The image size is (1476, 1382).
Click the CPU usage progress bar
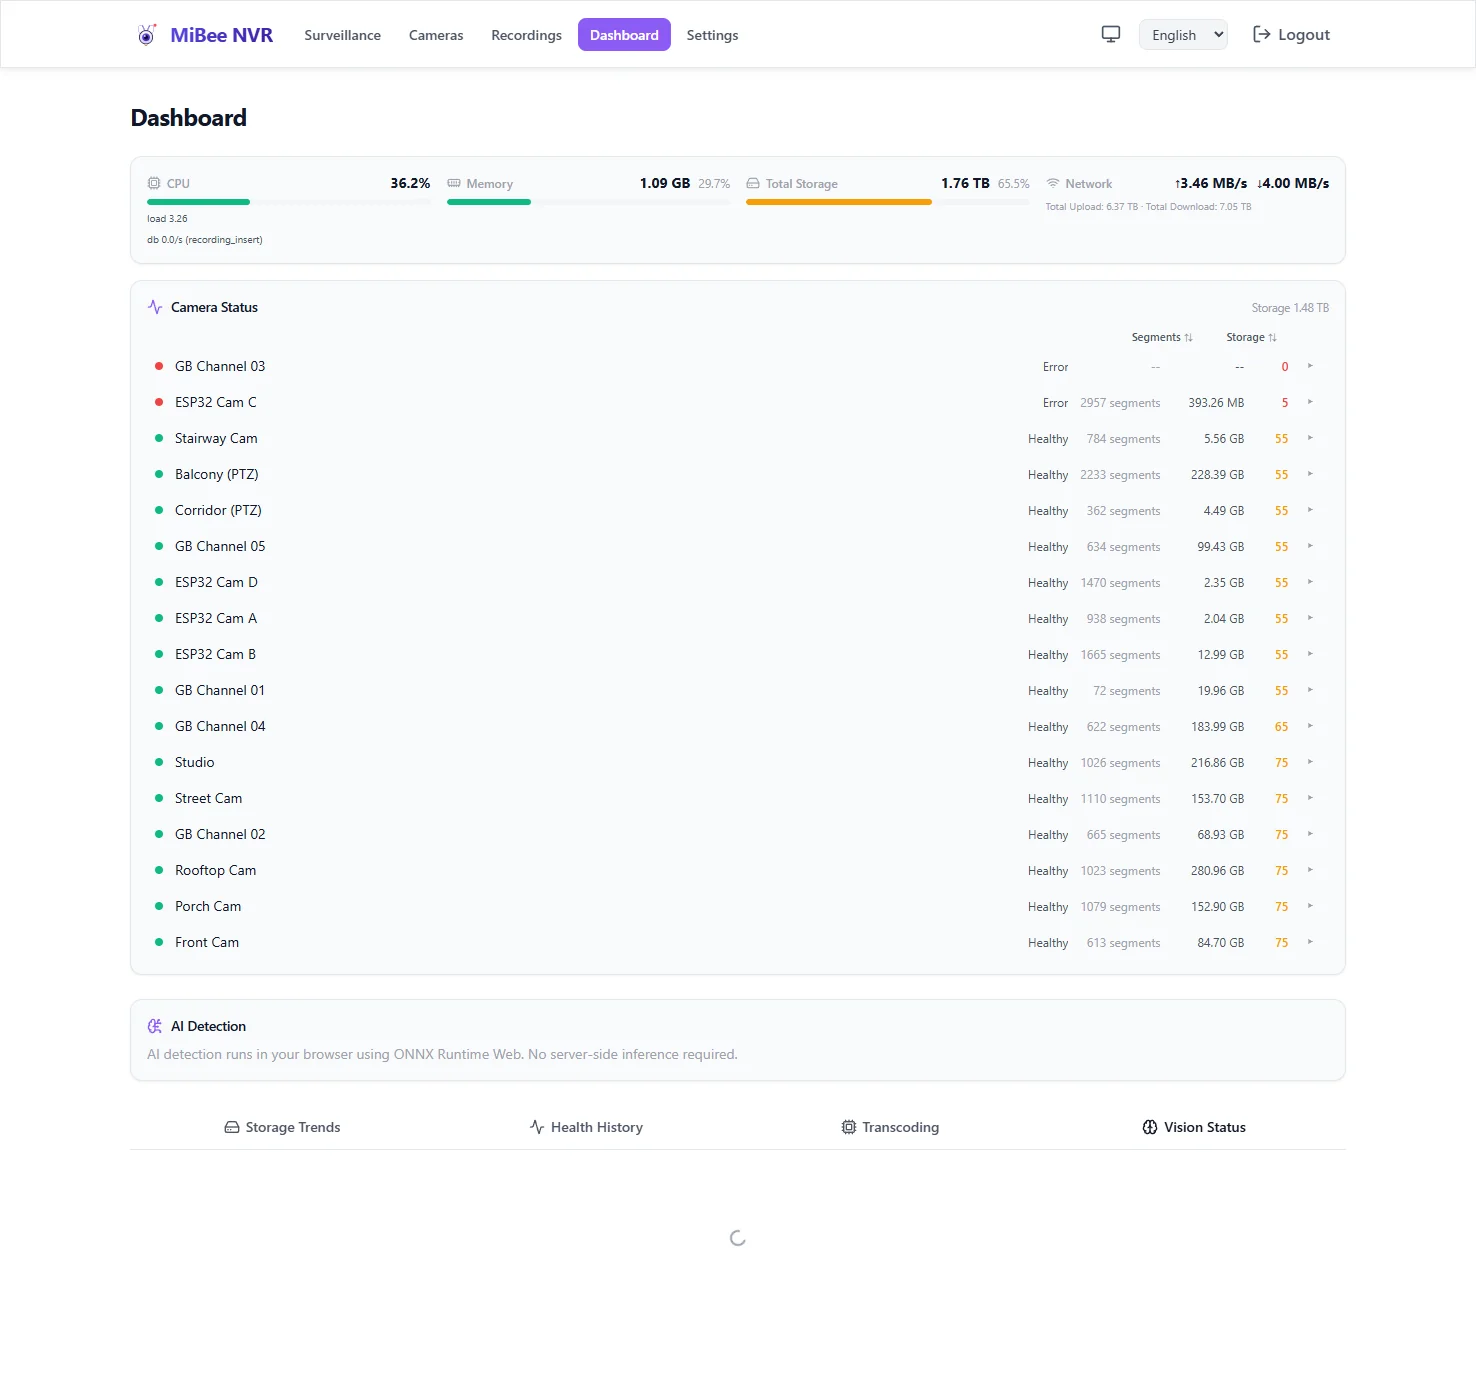pyautogui.click(x=289, y=202)
